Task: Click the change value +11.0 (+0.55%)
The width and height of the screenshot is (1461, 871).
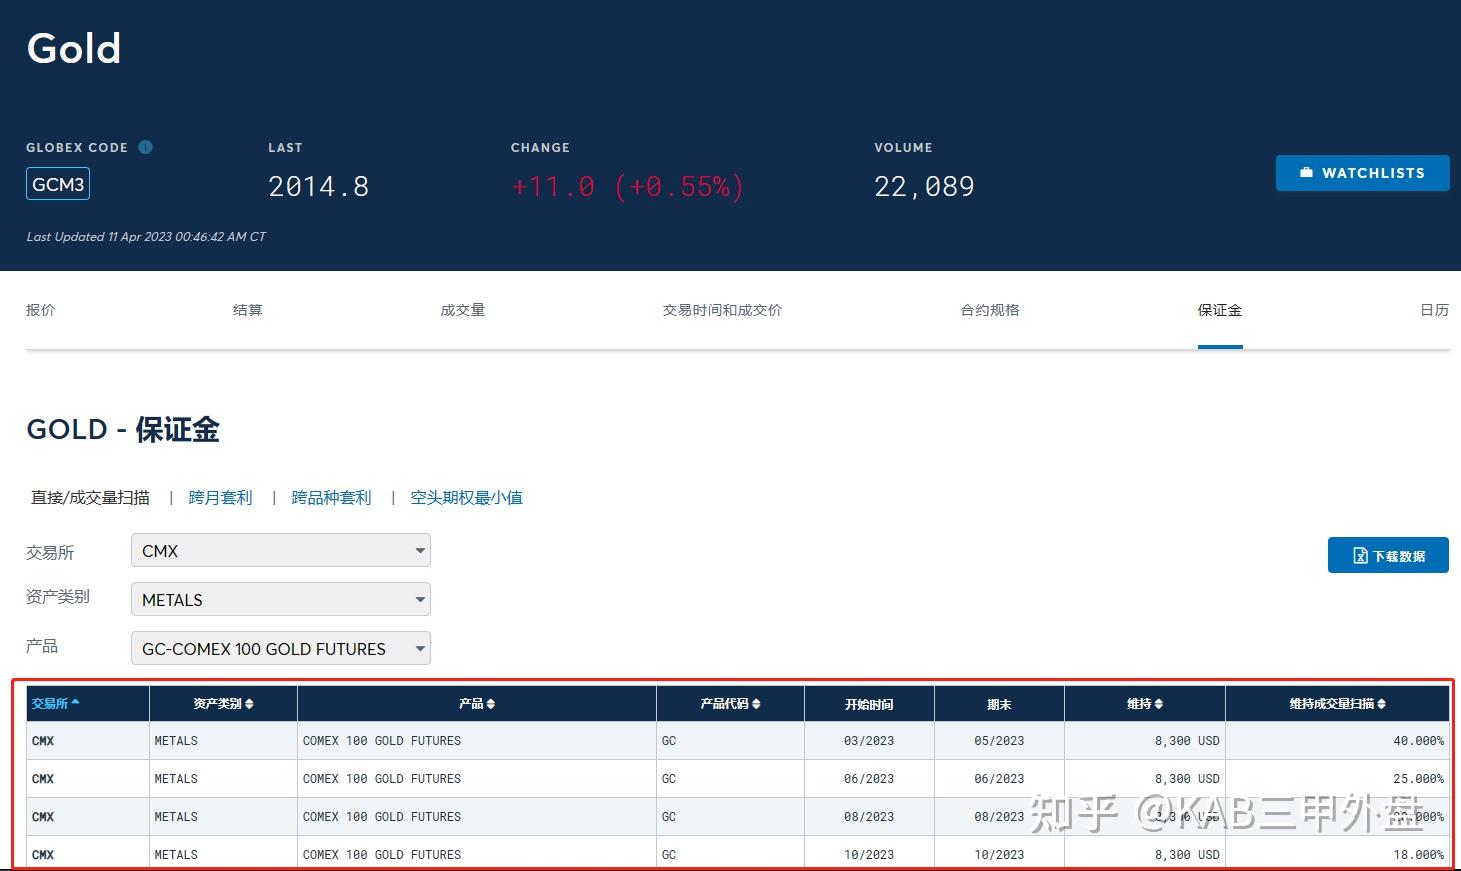Action: click(x=627, y=187)
